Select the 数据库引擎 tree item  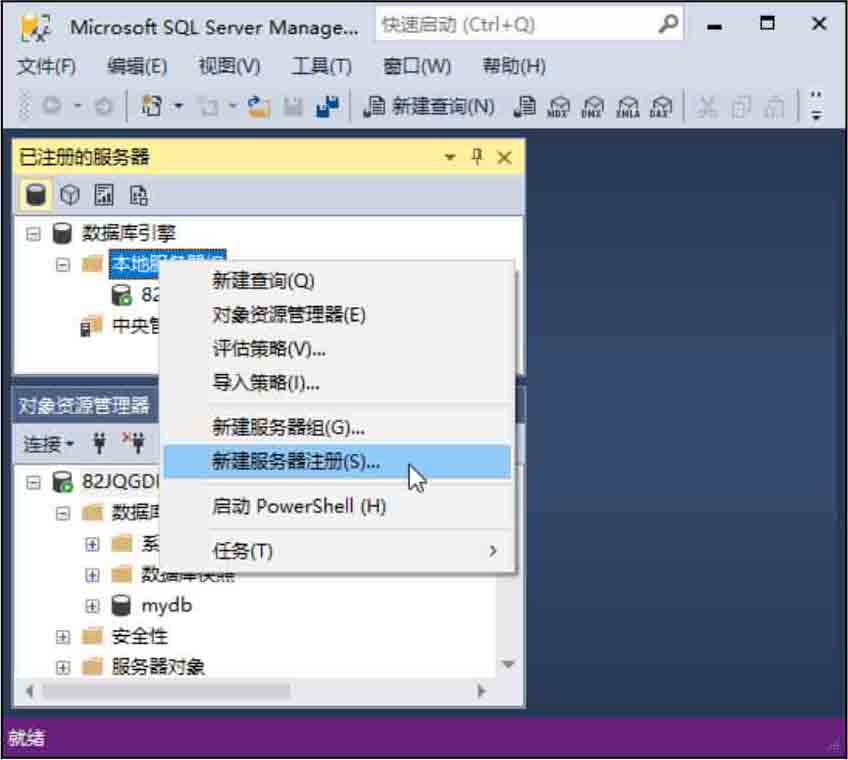(129, 234)
